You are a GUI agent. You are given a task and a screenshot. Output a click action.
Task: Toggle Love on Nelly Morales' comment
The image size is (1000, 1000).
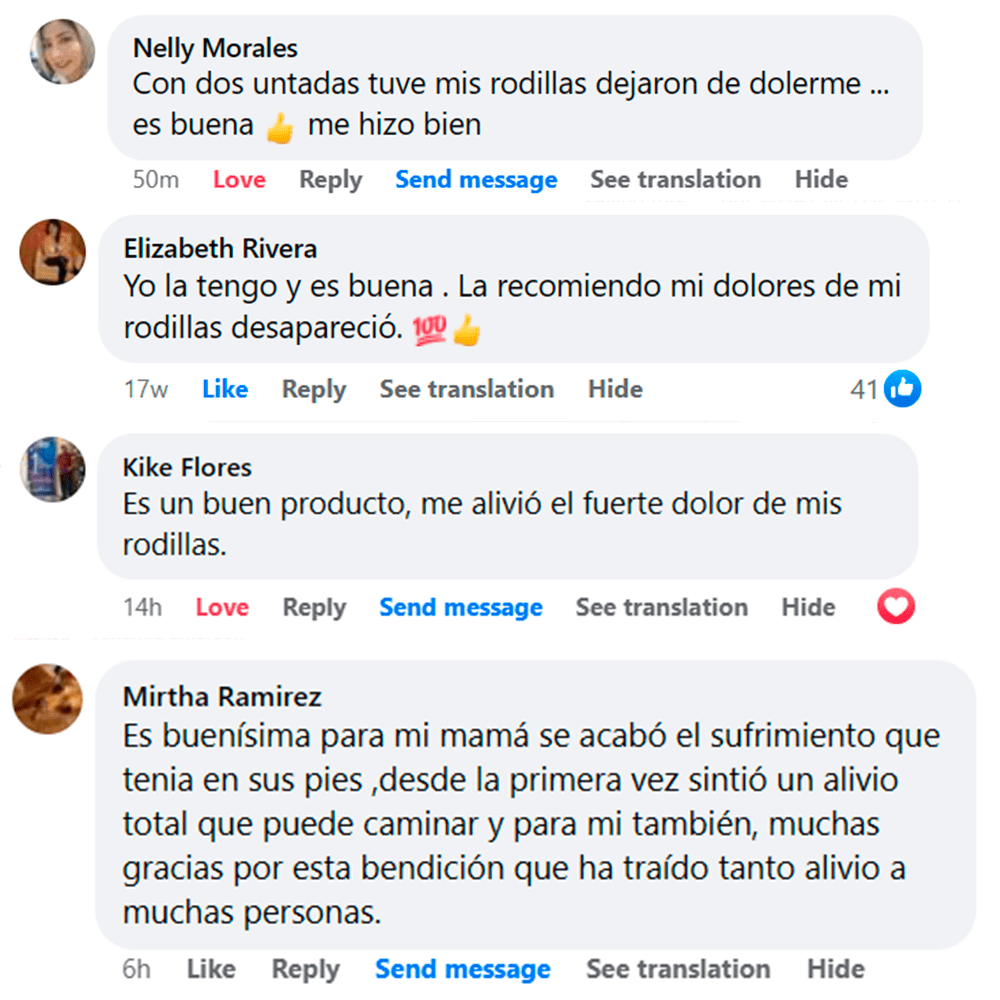click(x=239, y=180)
